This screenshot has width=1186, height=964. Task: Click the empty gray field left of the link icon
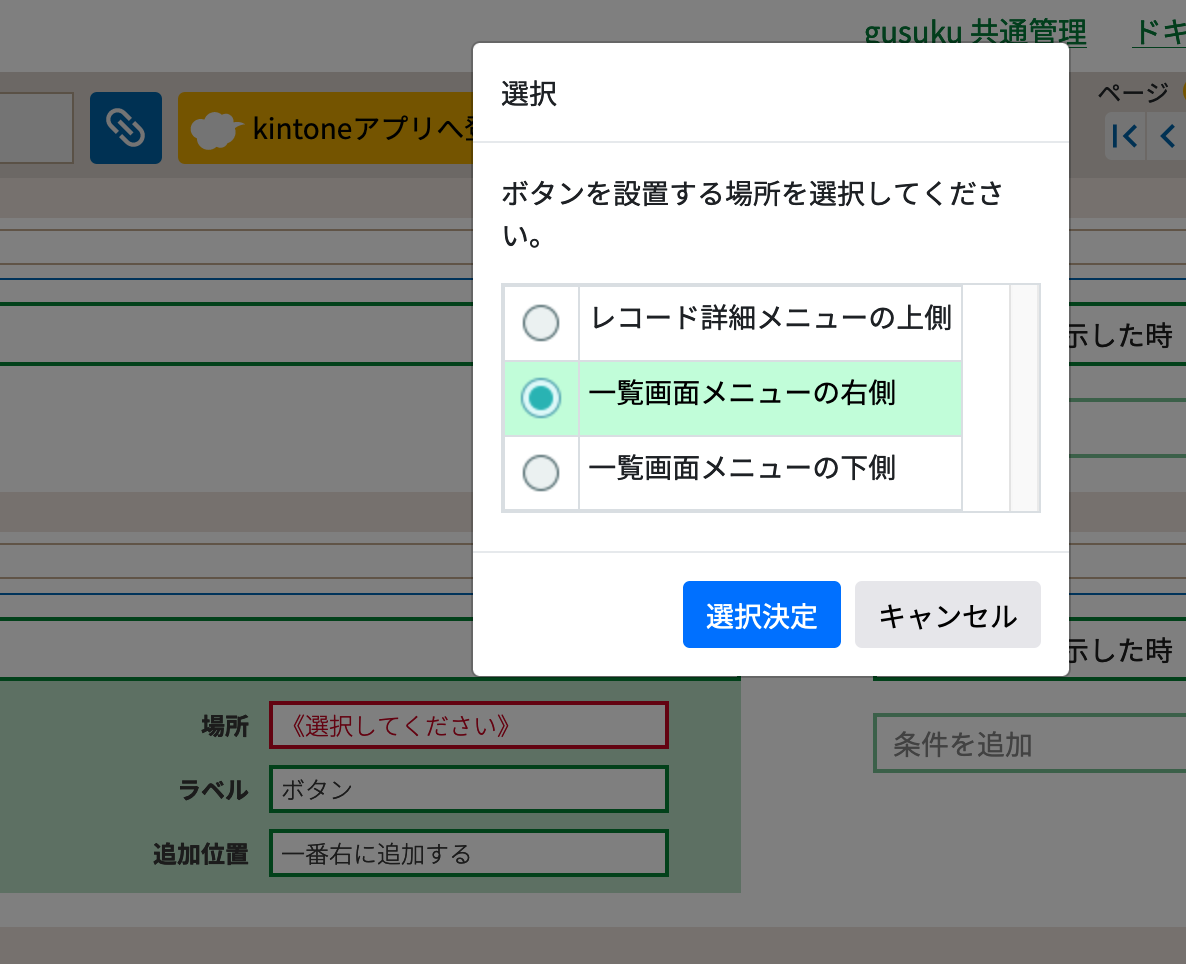click(x=35, y=127)
